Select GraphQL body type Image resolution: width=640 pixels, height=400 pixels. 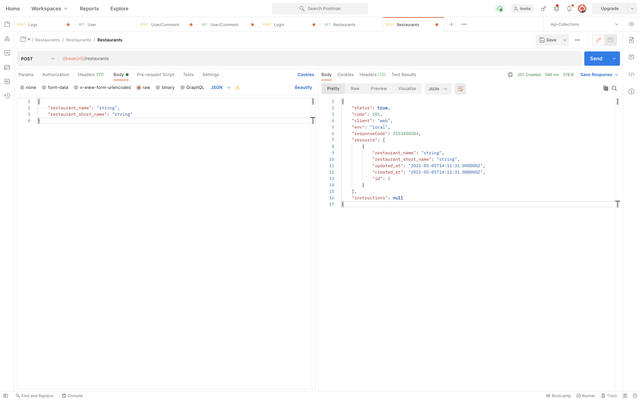point(192,87)
